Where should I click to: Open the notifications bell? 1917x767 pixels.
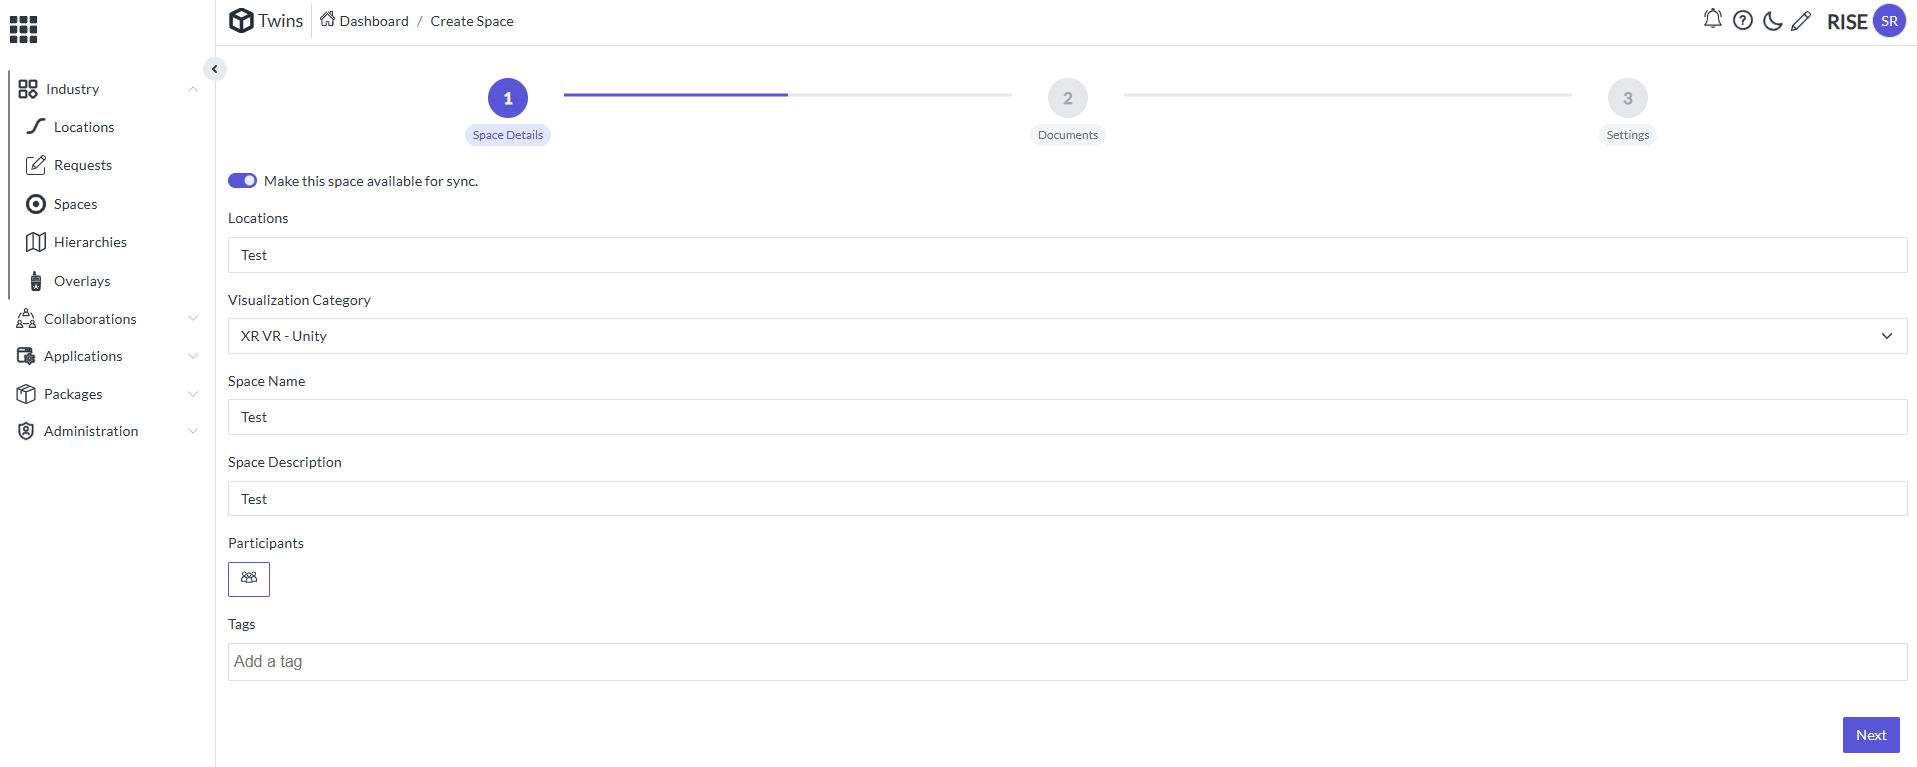1713,19
